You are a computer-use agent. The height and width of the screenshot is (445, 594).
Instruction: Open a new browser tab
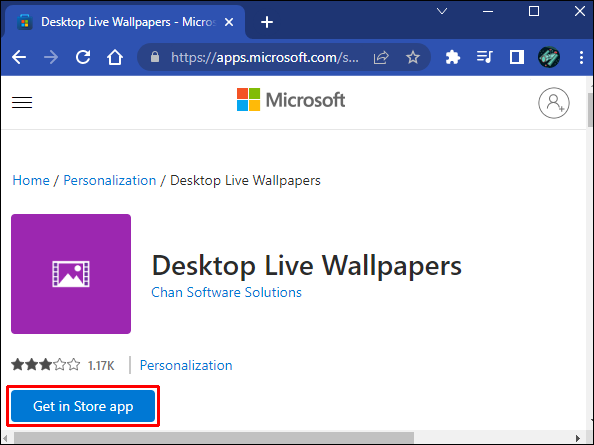coord(267,22)
